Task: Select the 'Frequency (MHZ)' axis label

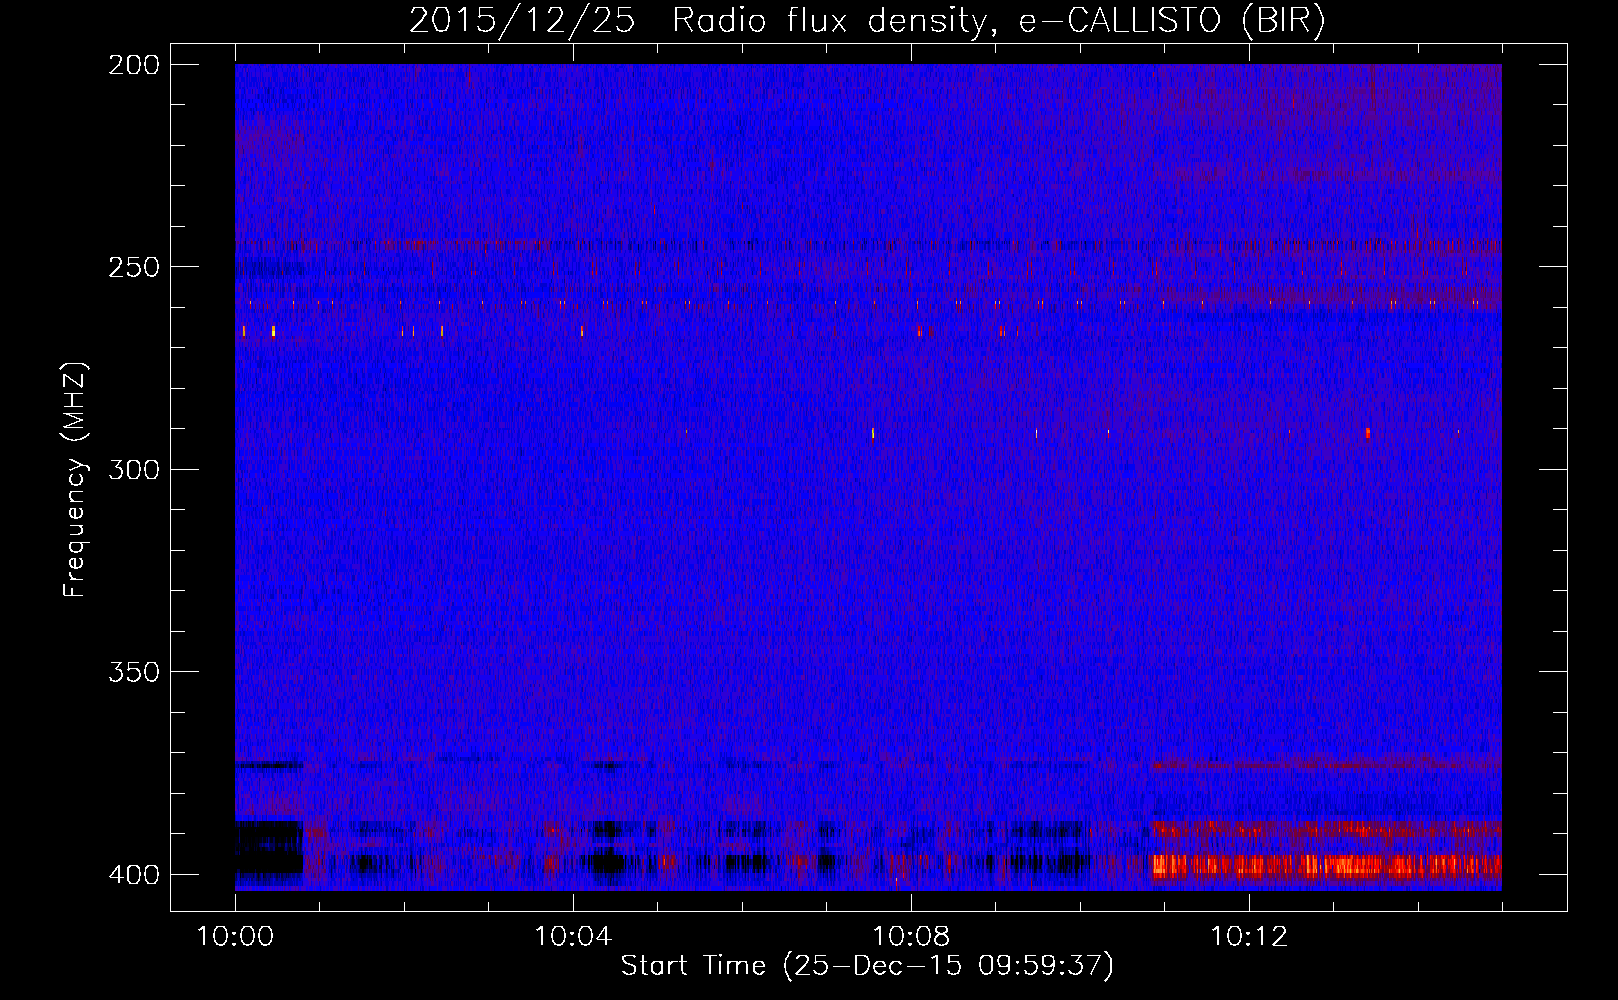Action: pyautogui.click(x=75, y=479)
